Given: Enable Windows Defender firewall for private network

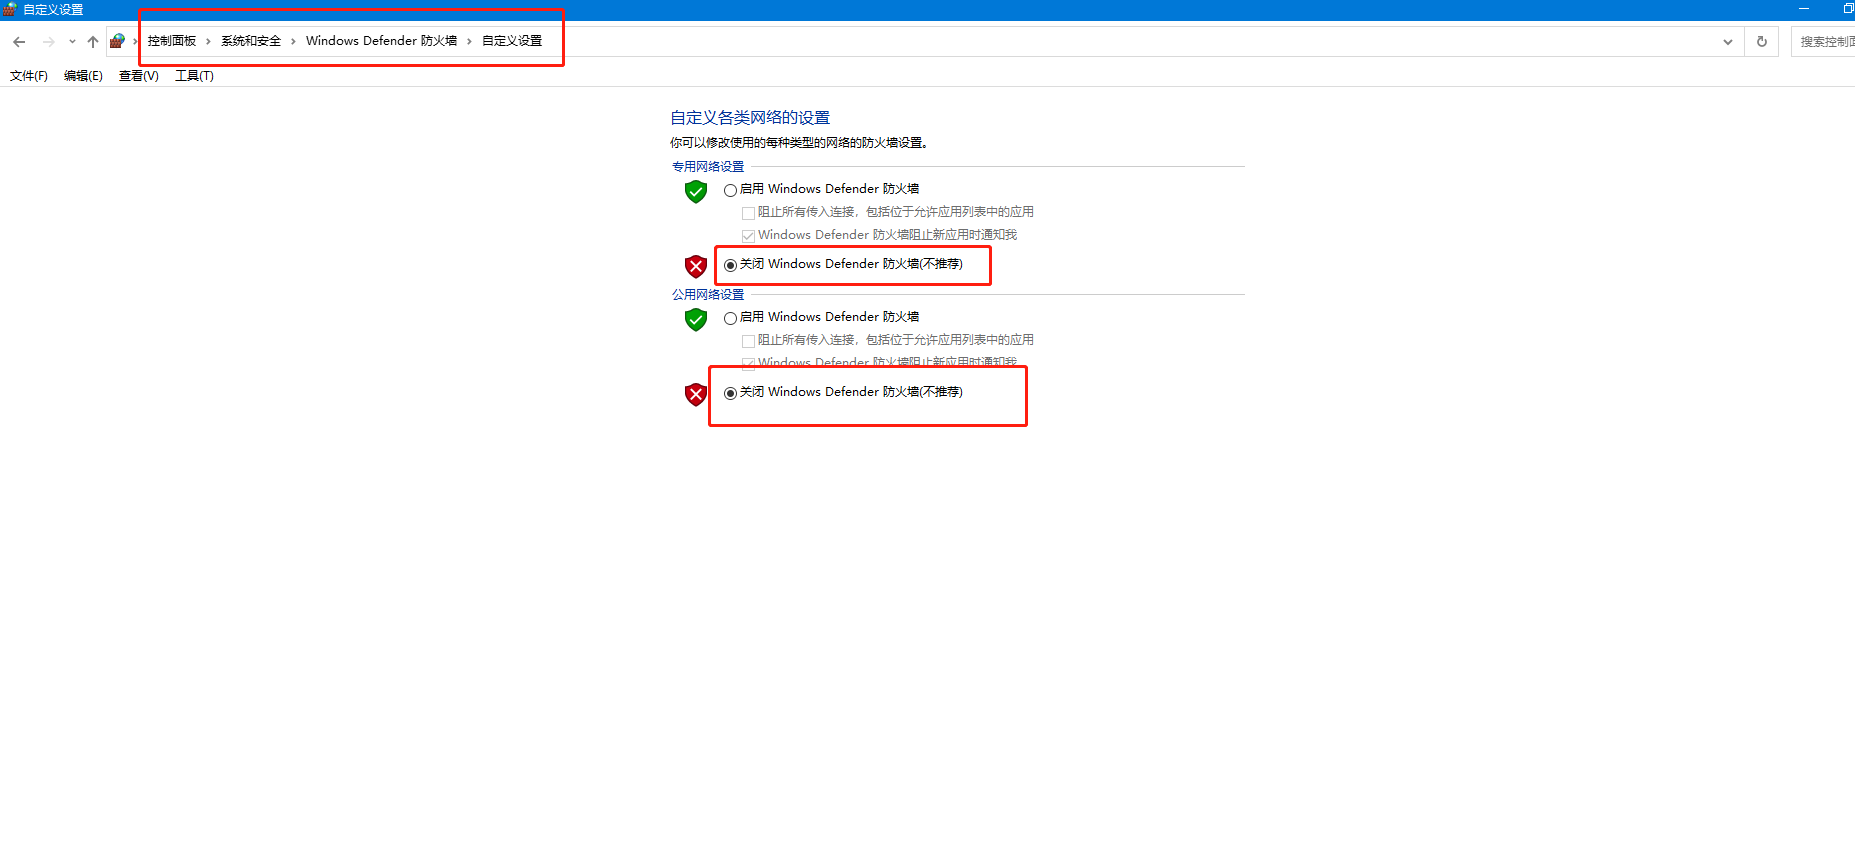Looking at the screenshot, I should point(731,190).
